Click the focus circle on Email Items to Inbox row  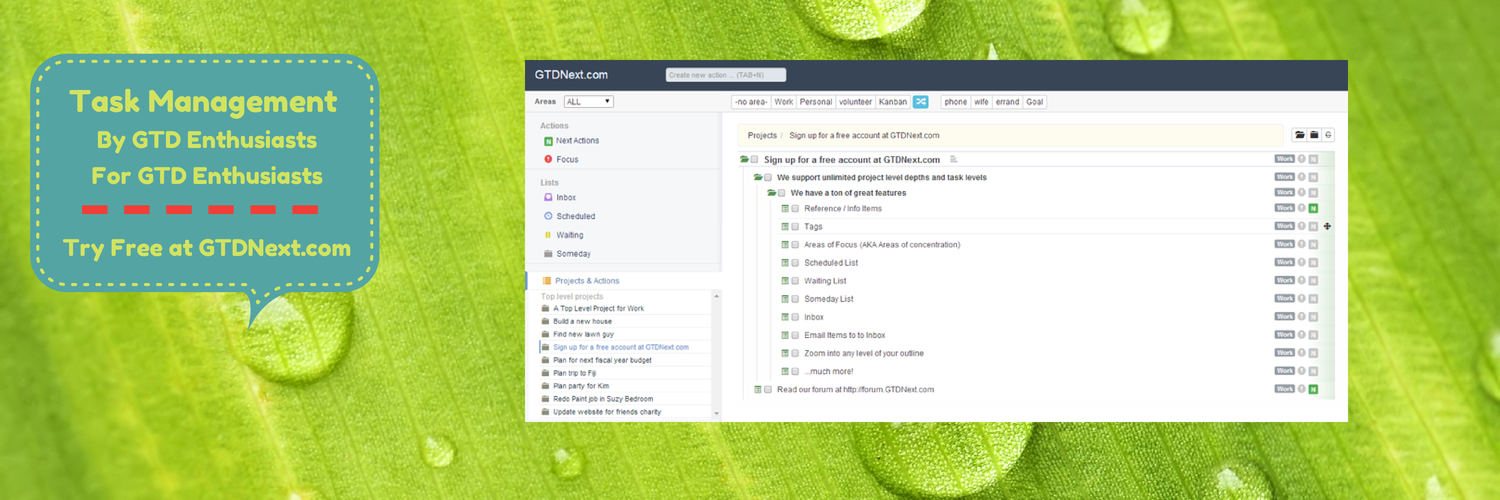(1302, 335)
